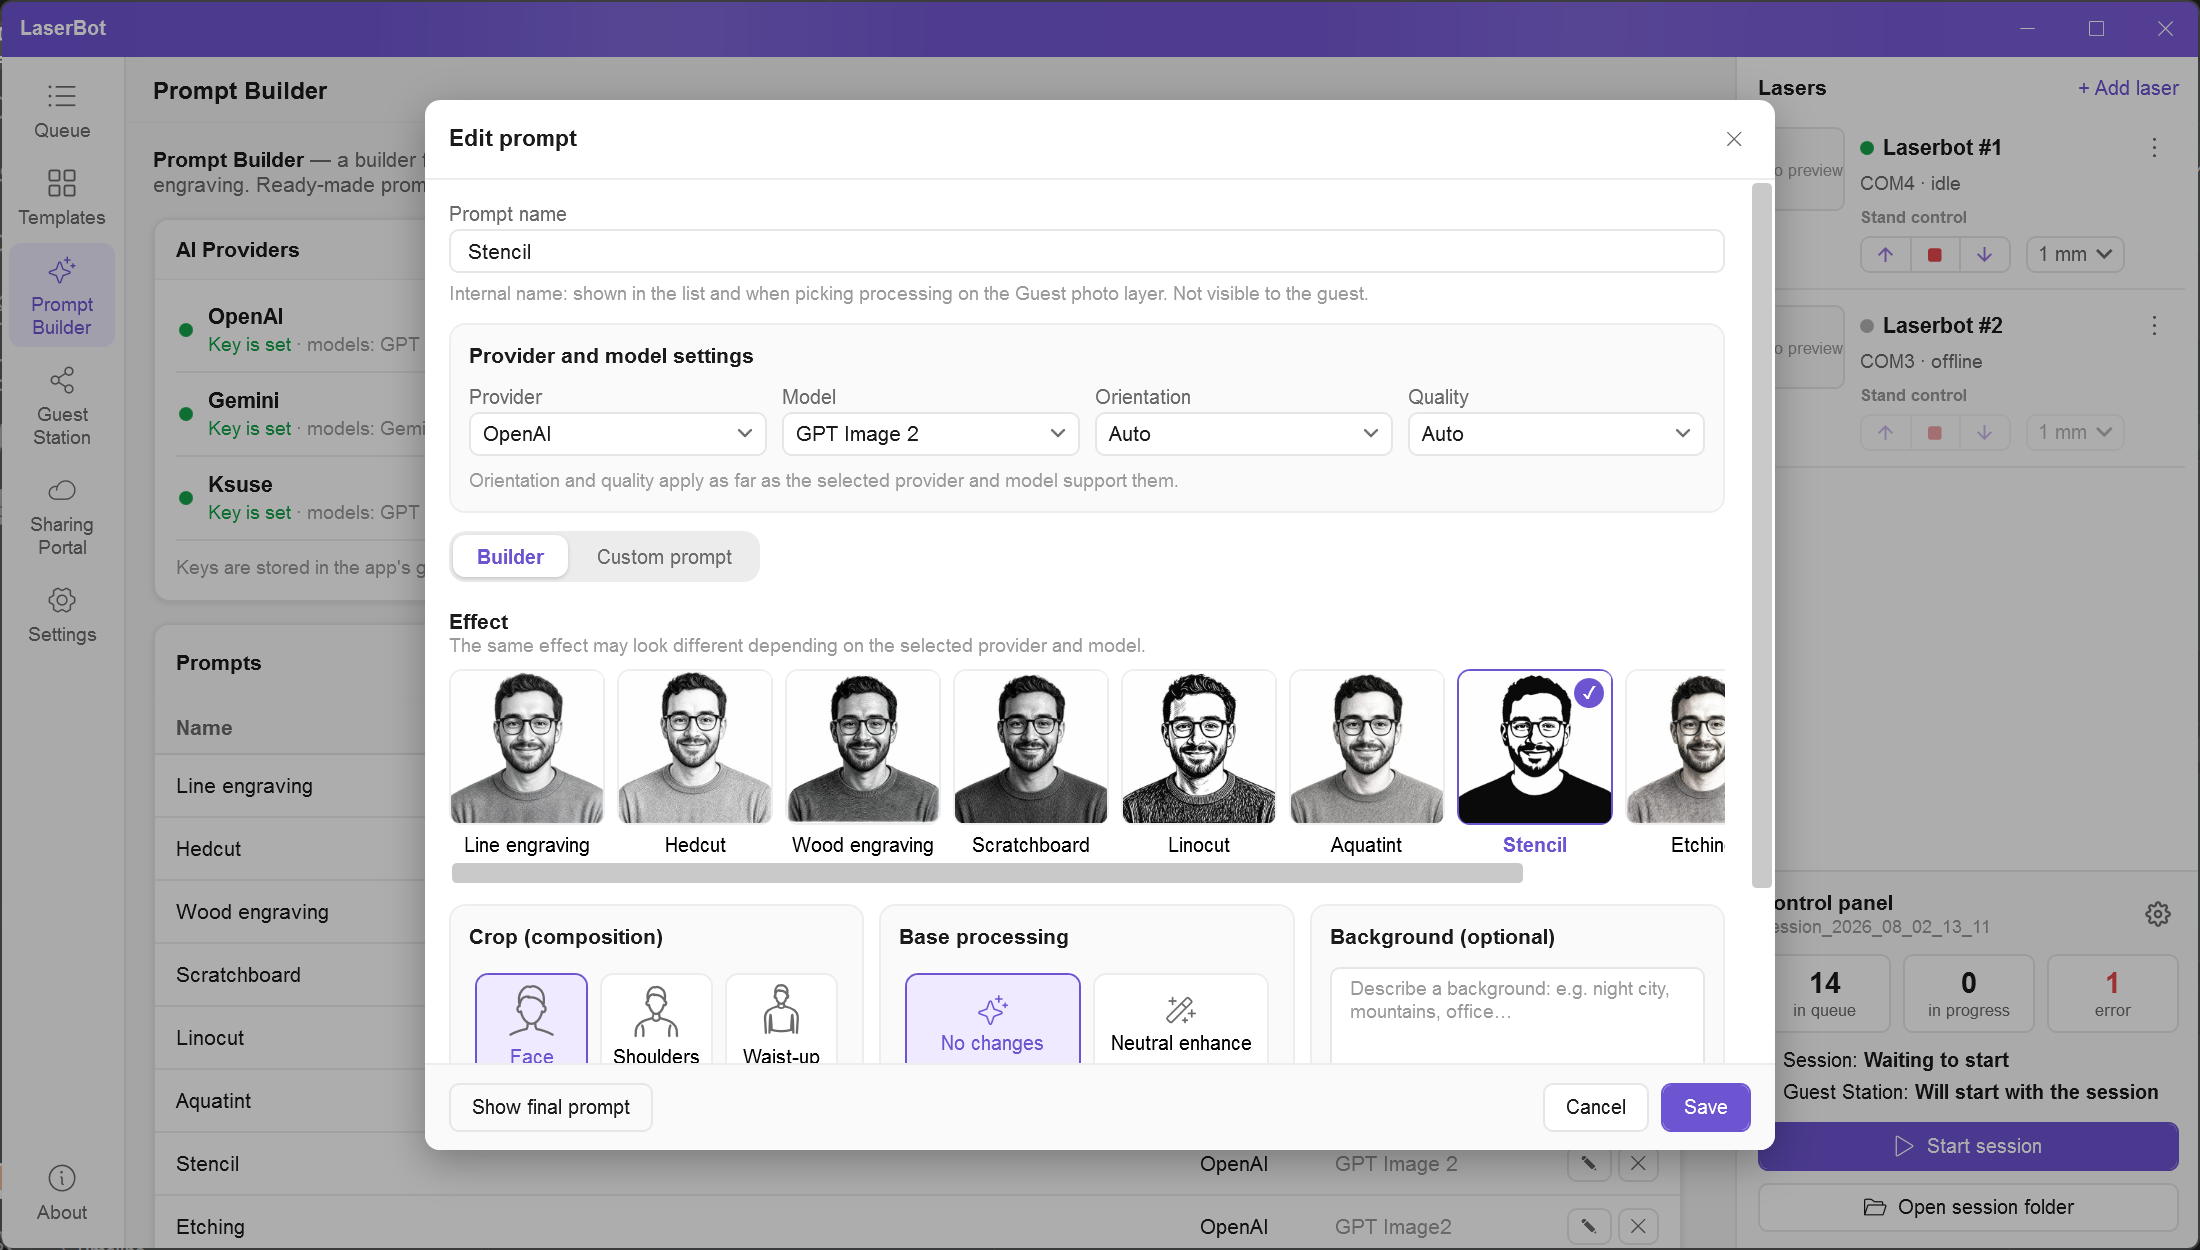Screen dimensions: 2200x1250
Task: Expand the Provider dropdown
Action: (617, 434)
